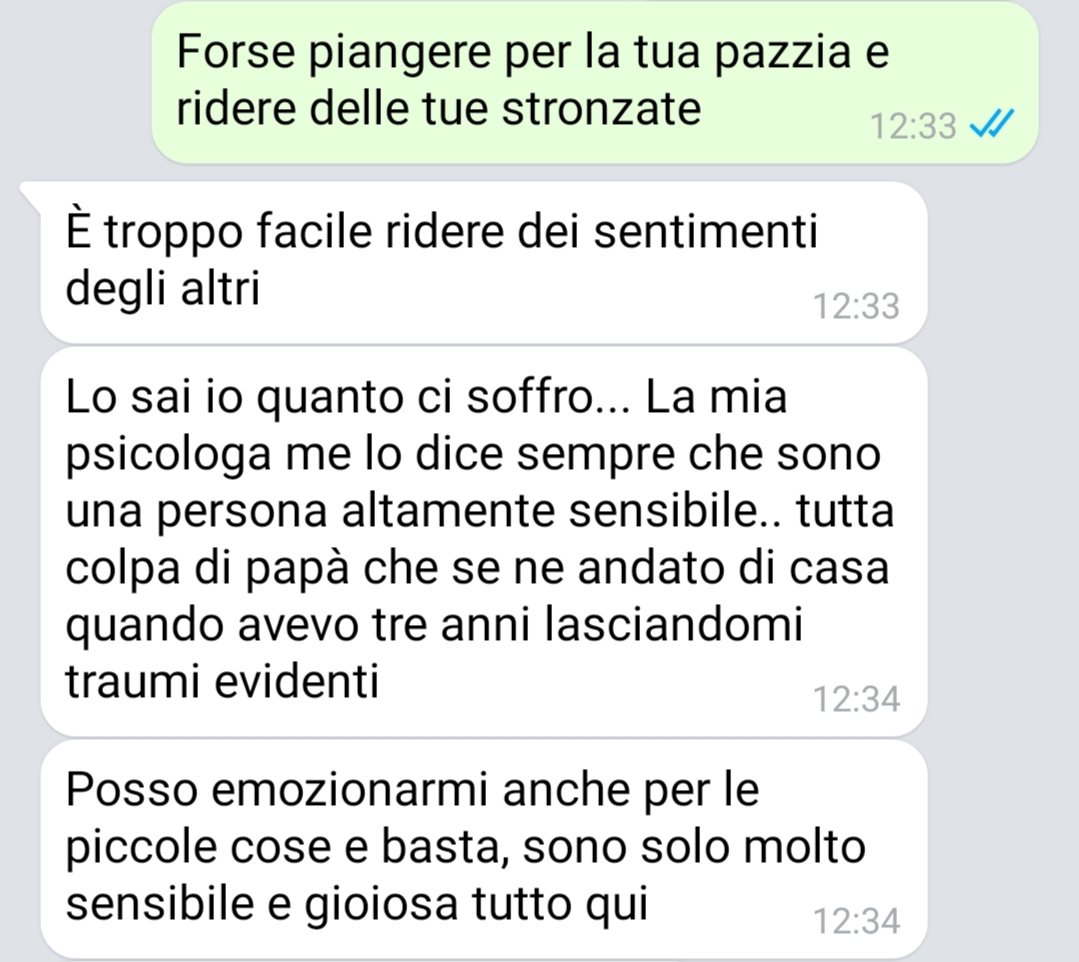Tap the phrase 'traumi evidenti'
This screenshot has height=962, width=1079.
pyautogui.click(x=222, y=682)
